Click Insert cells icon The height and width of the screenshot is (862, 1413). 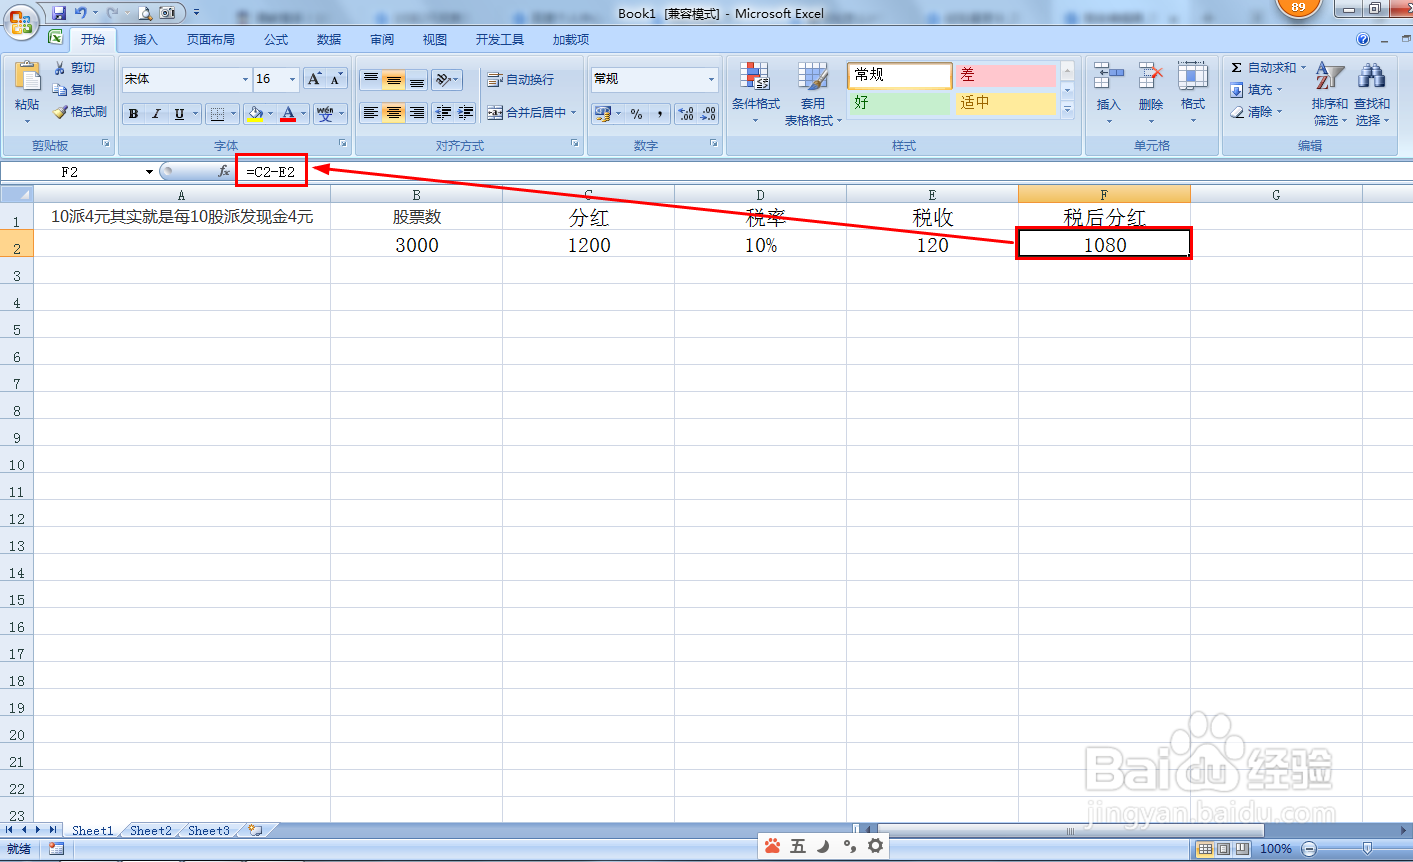[x=1108, y=76]
